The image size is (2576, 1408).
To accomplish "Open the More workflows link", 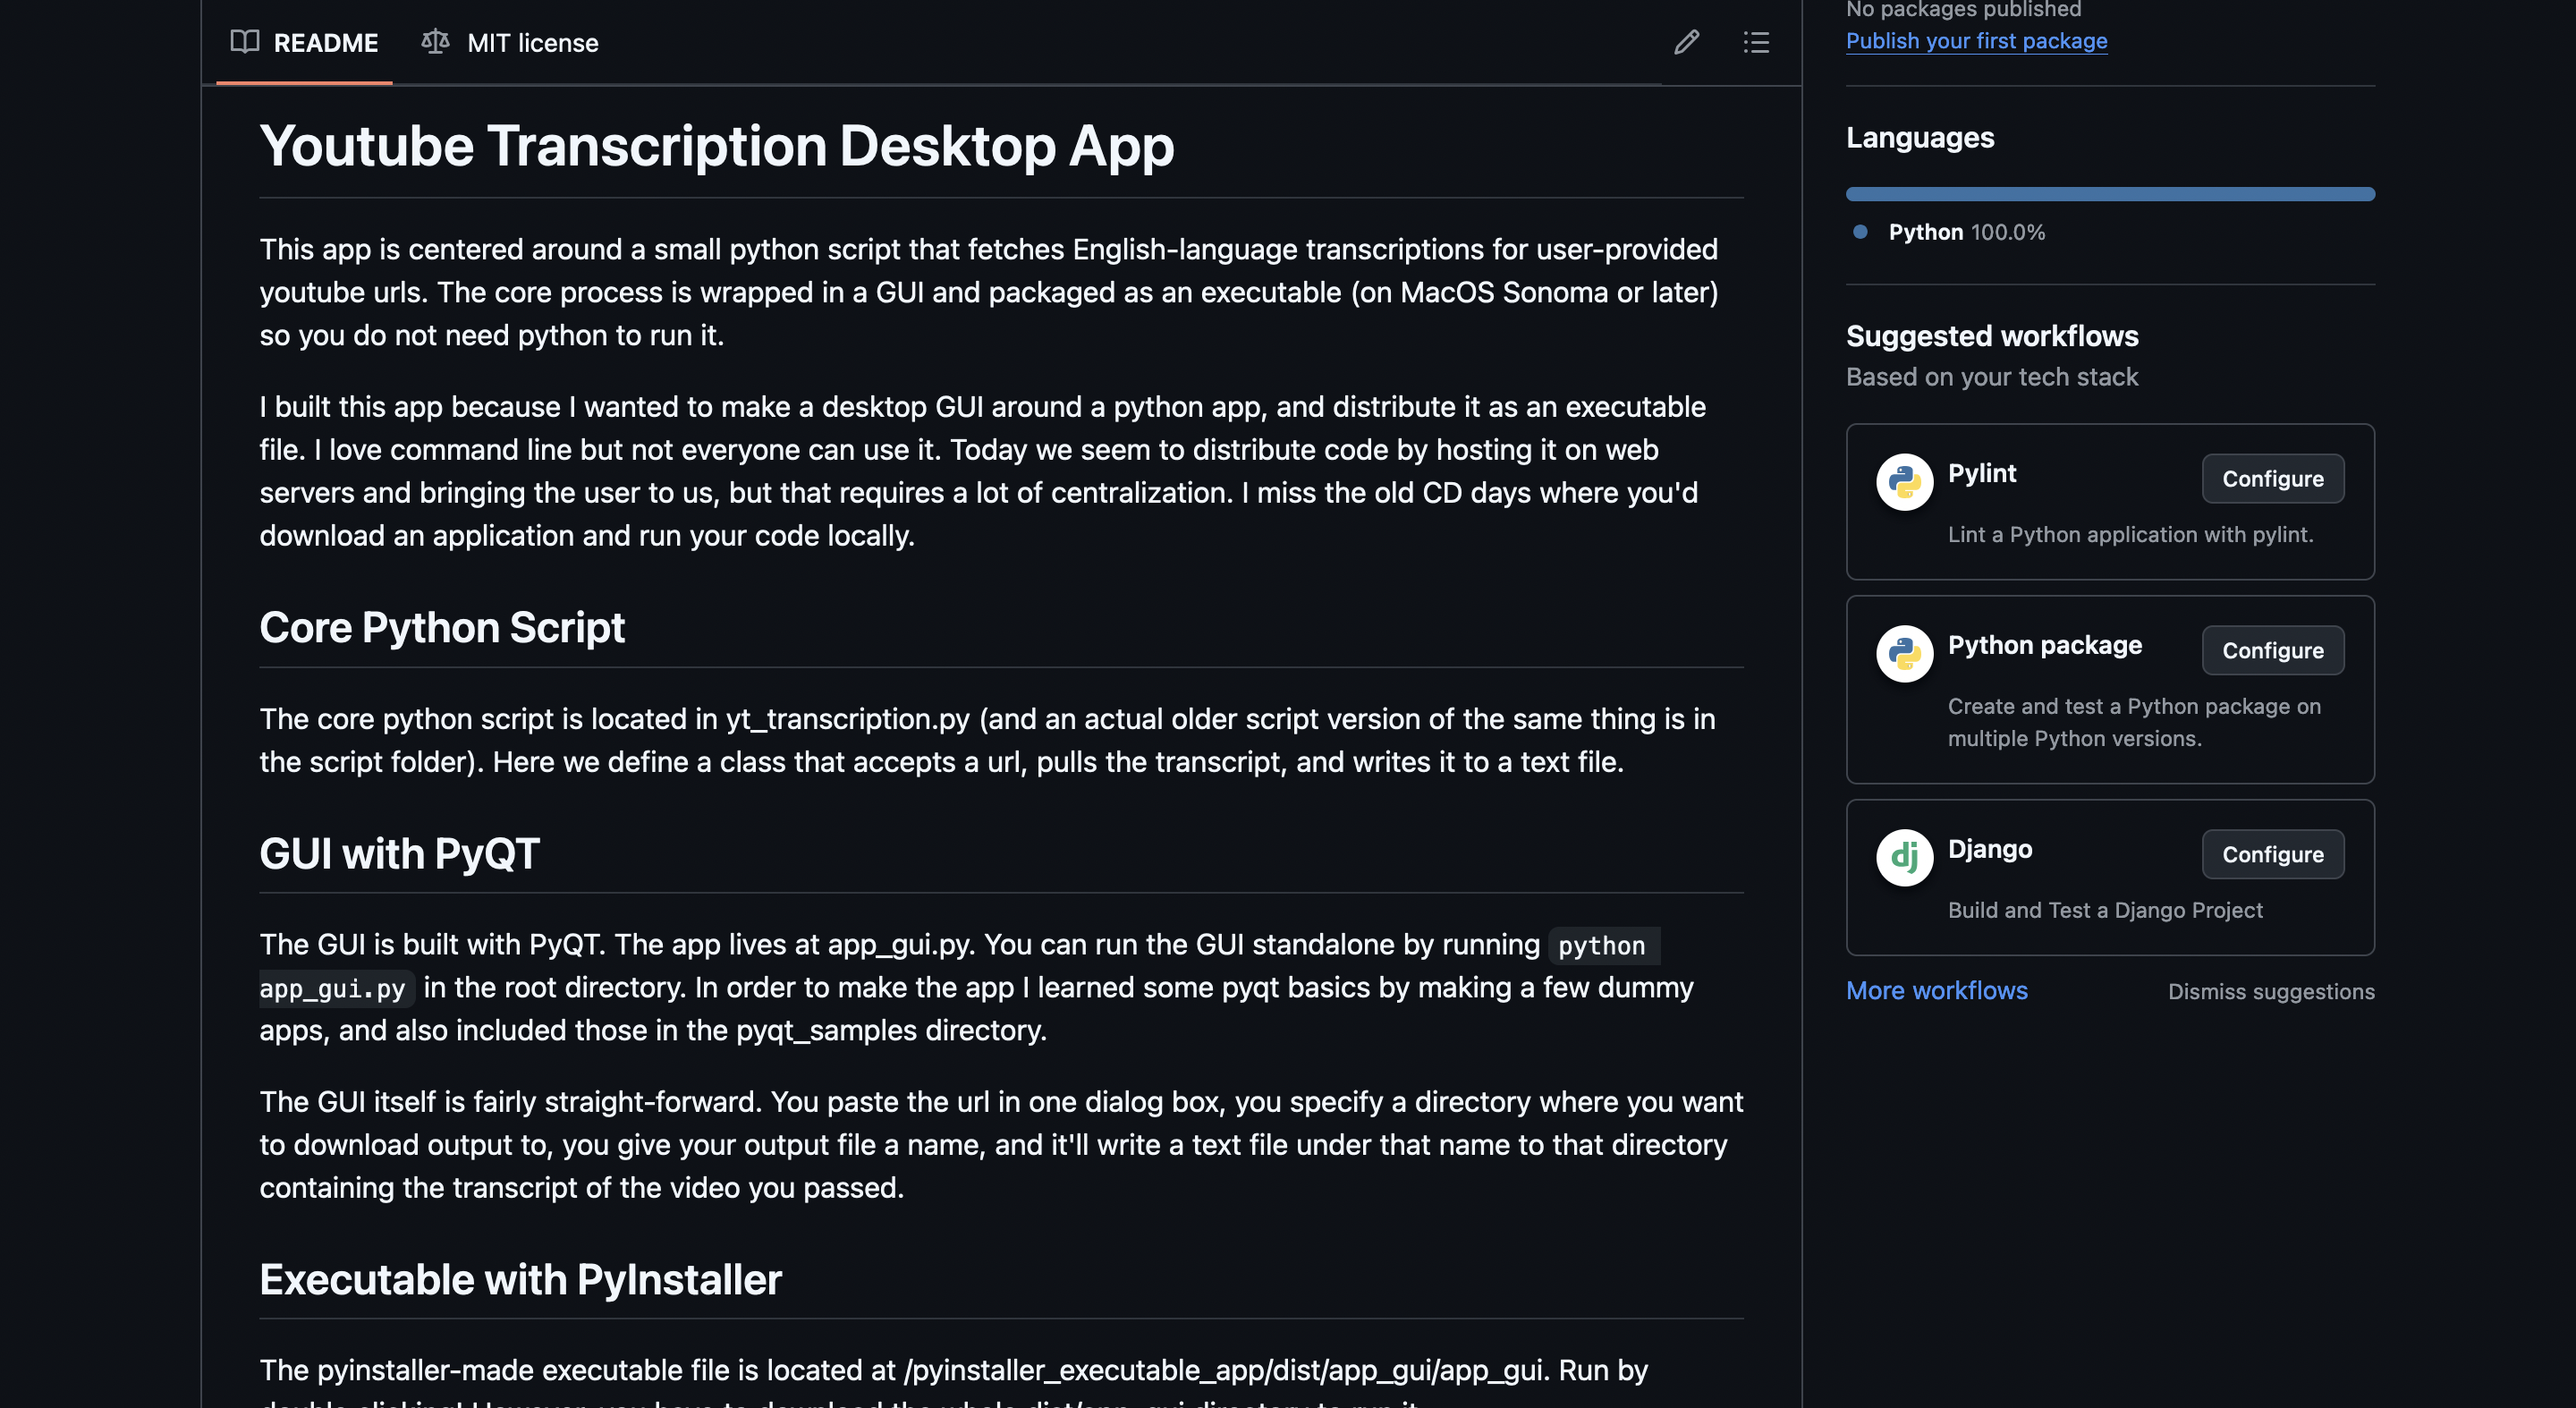I will (x=1936, y=990).
